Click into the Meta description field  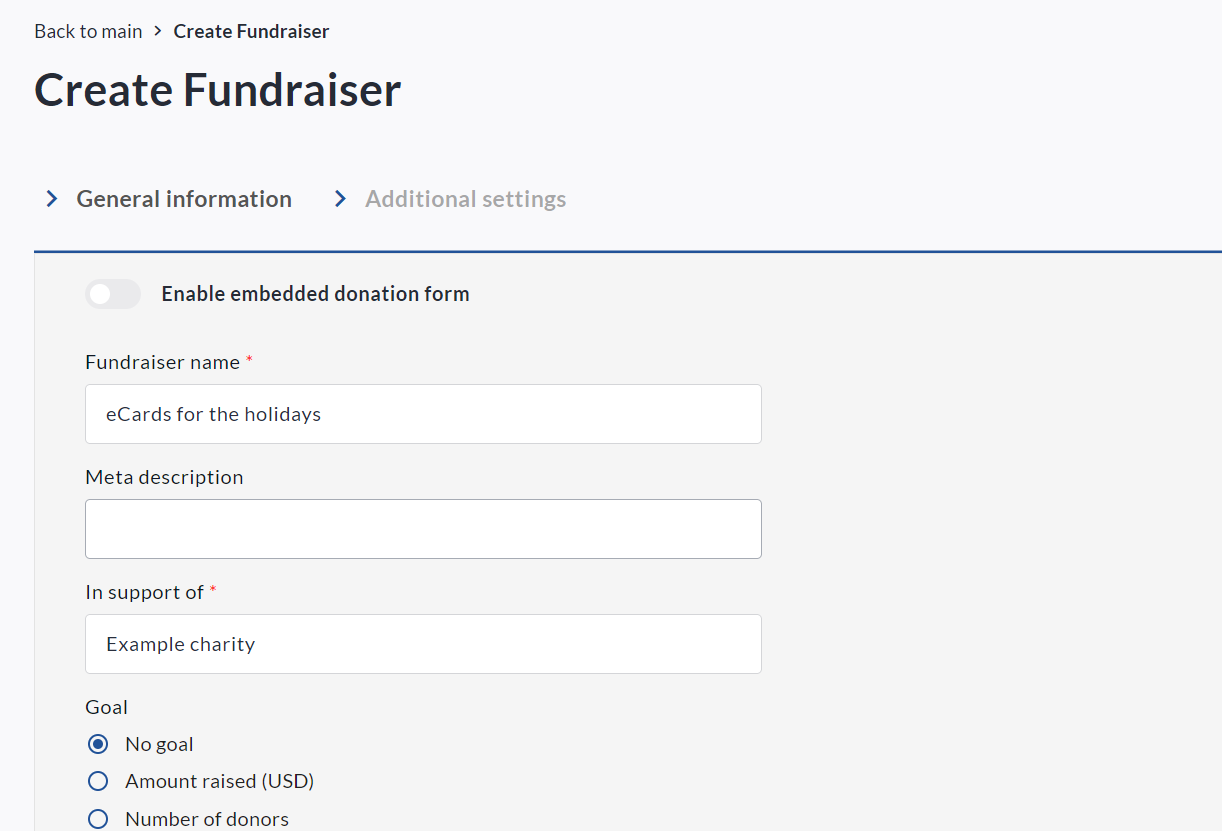coord(423,529)
